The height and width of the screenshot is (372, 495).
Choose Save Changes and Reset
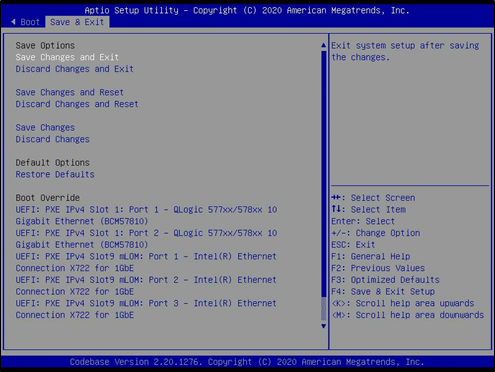[69, 92]
